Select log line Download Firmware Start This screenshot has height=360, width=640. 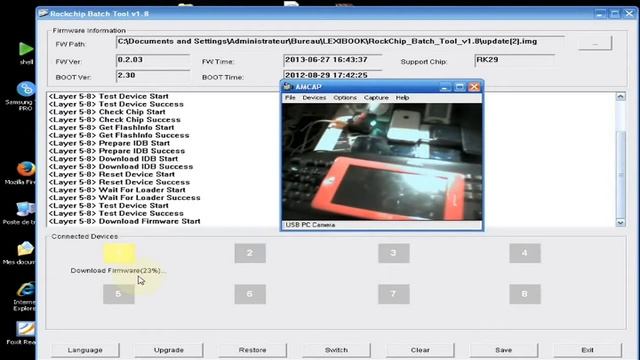click(x=124, y=221)
